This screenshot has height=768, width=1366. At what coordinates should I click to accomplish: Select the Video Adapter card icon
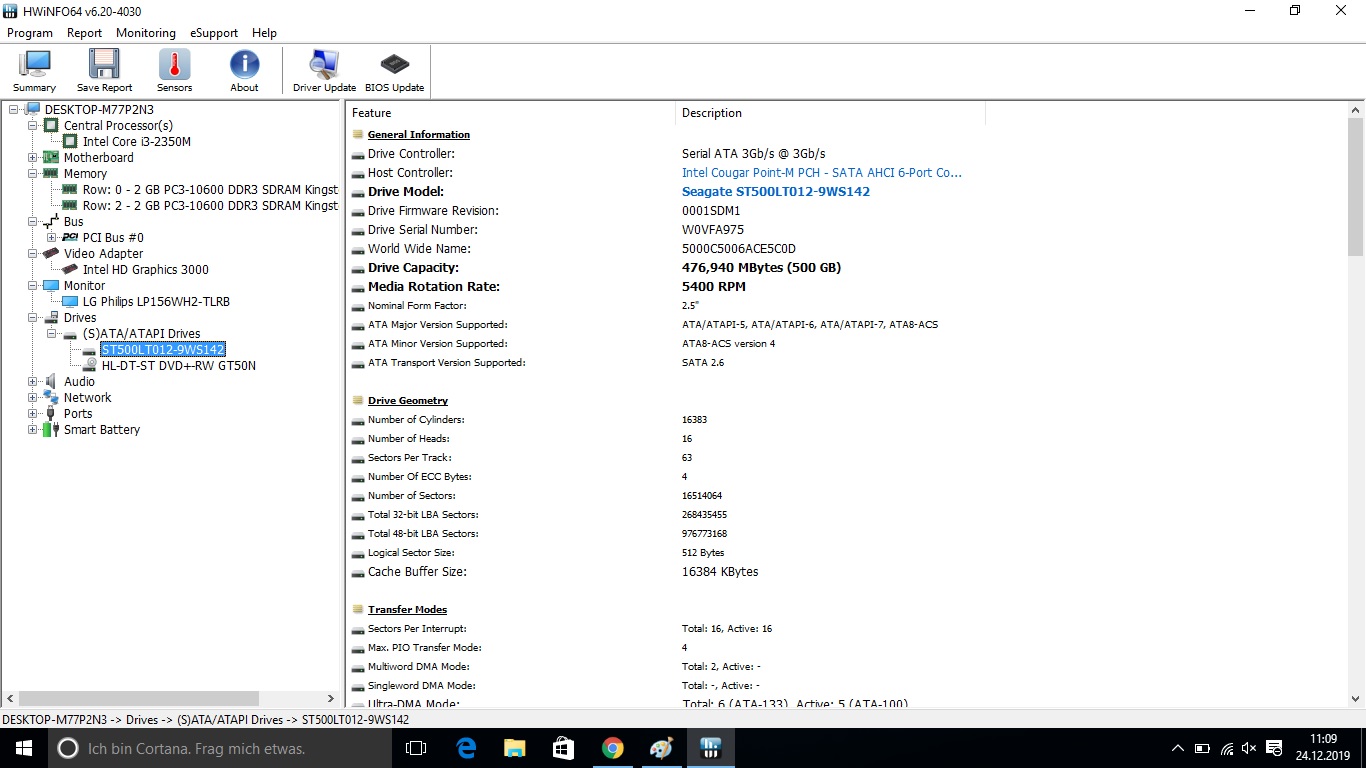click(x=51, y=254)
